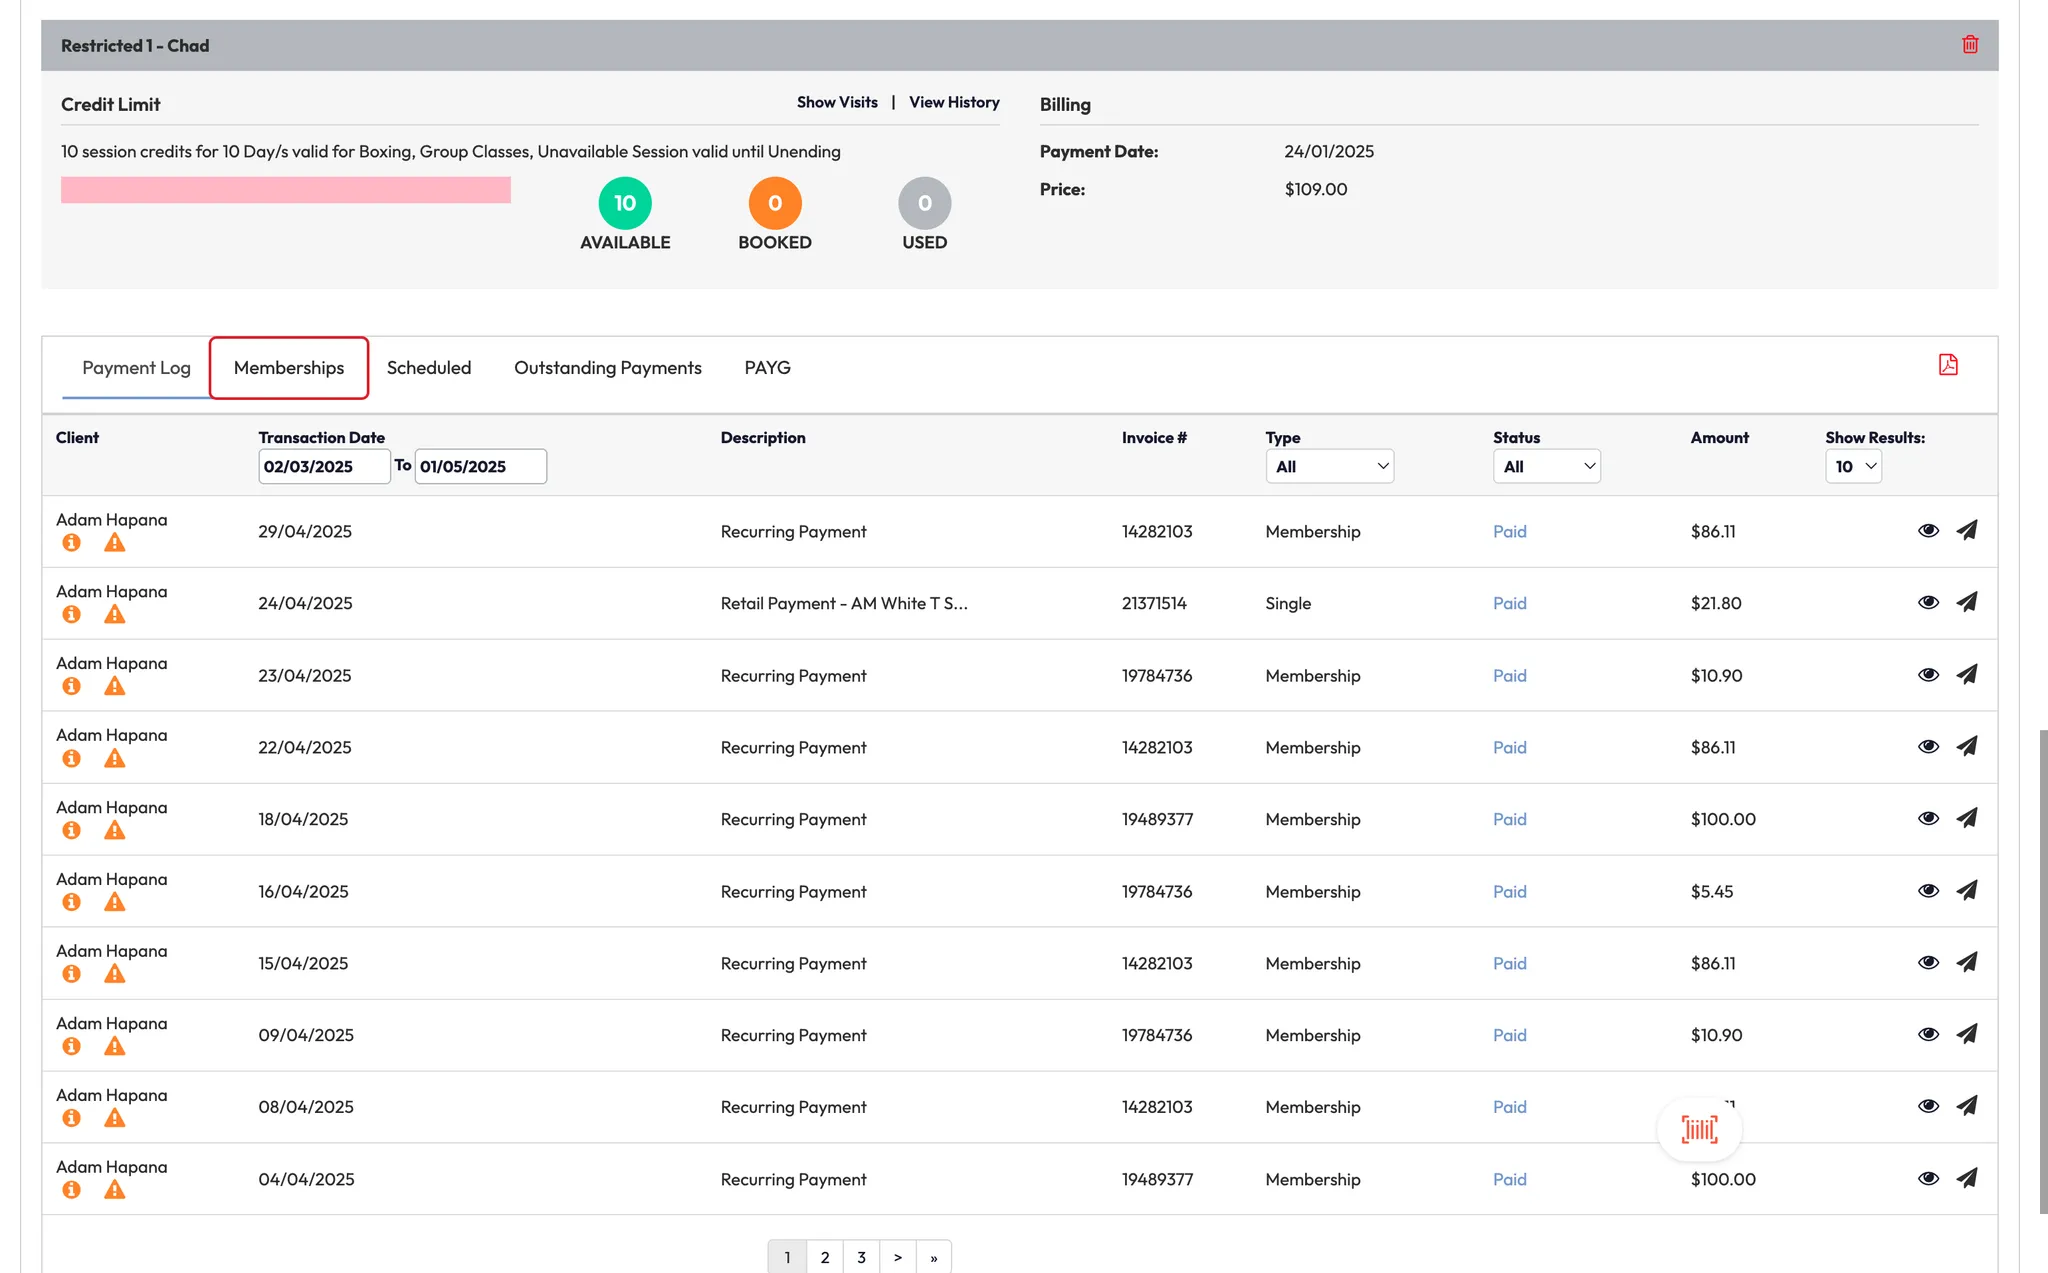Send invoice for 29/04/2025 payment

click(1967, 530)
